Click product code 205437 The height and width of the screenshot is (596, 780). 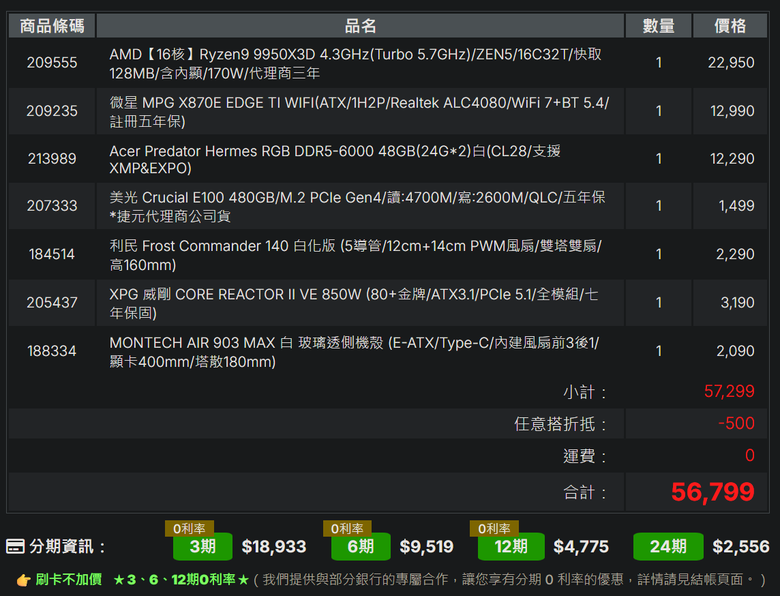tap(52, 302)
